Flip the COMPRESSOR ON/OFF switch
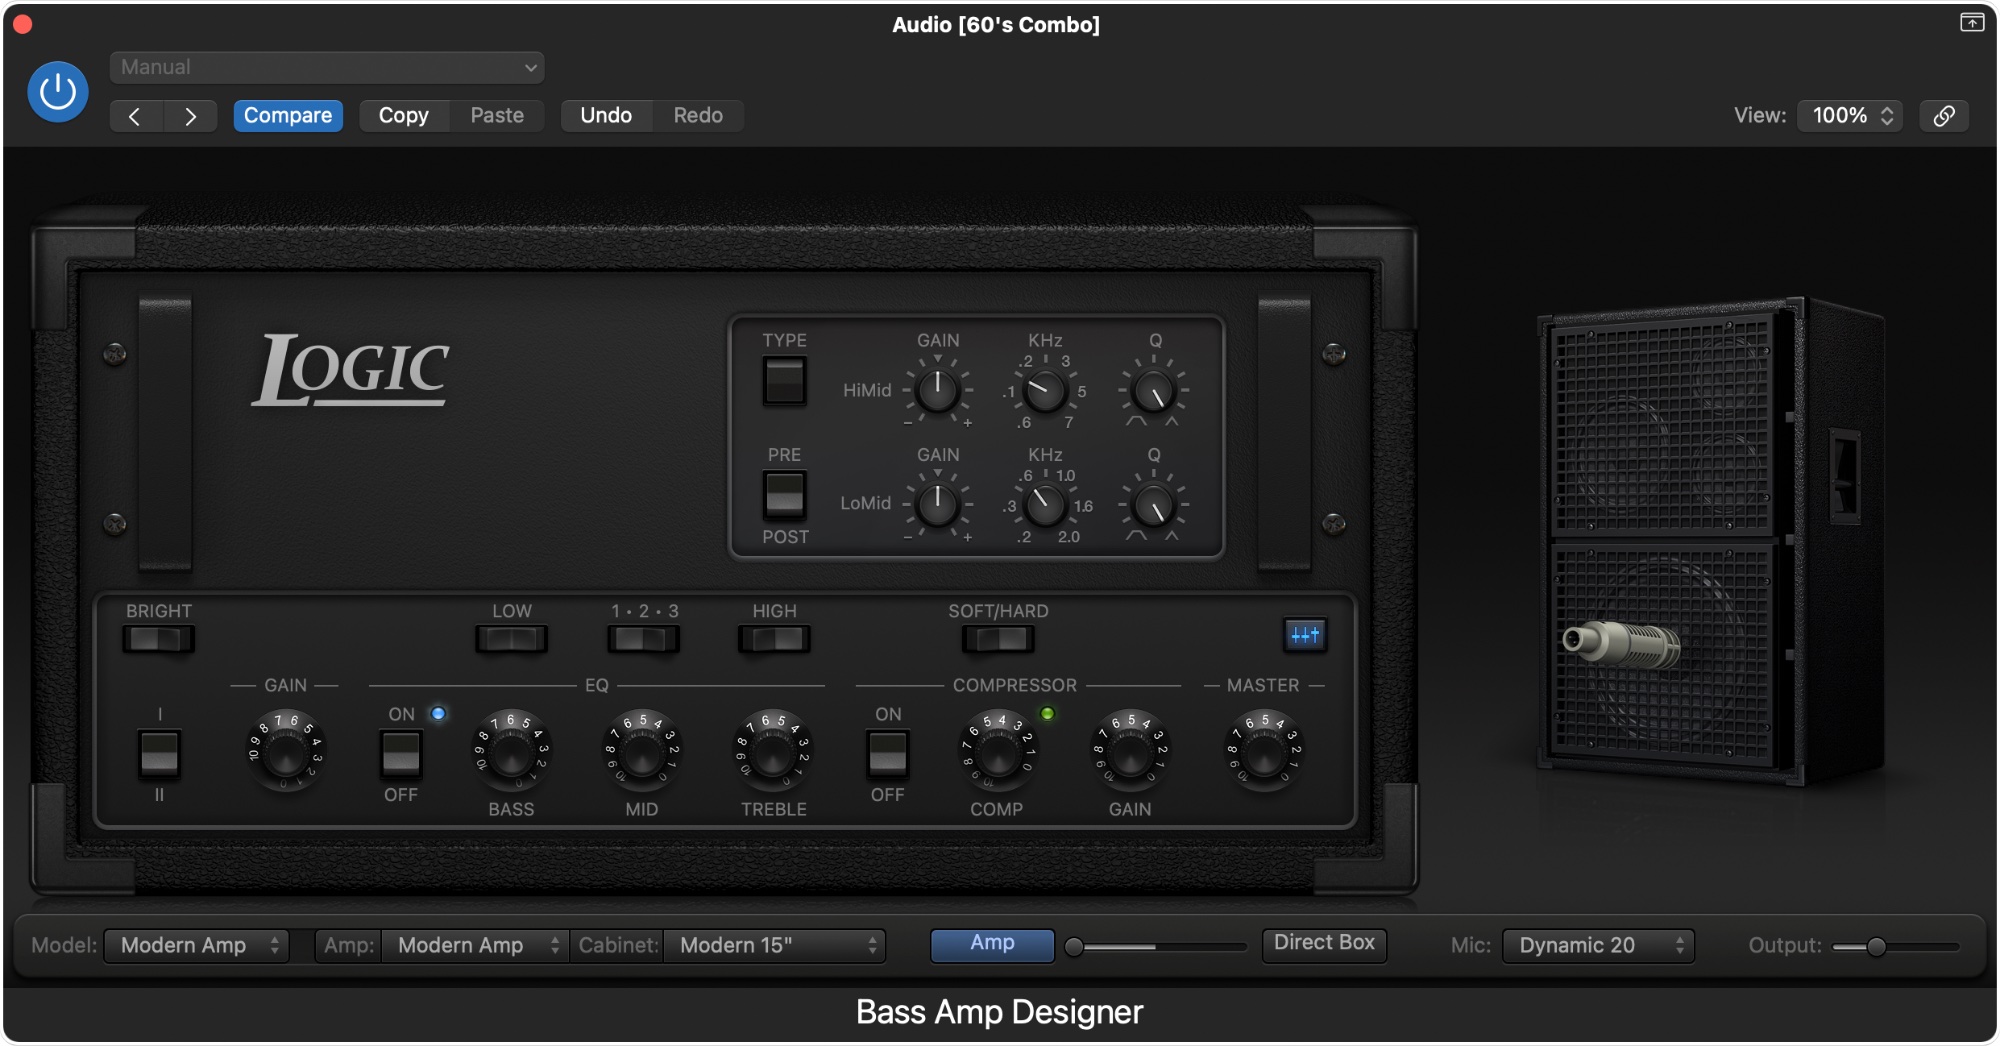Viewport: 2000px width, 1046px height. pyautogui.click(x=887, y=754)
